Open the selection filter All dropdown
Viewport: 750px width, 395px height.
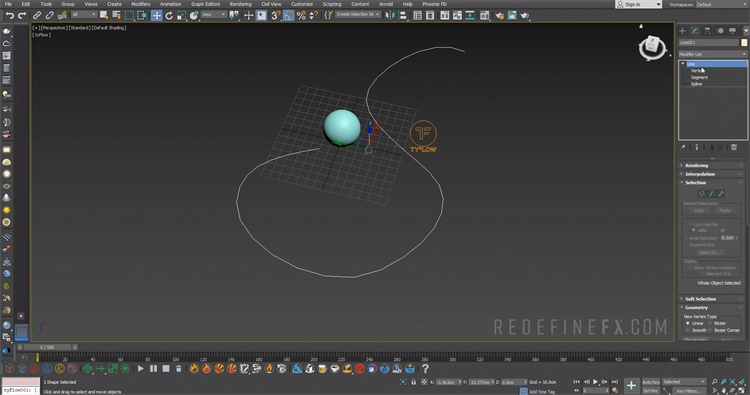84,15
